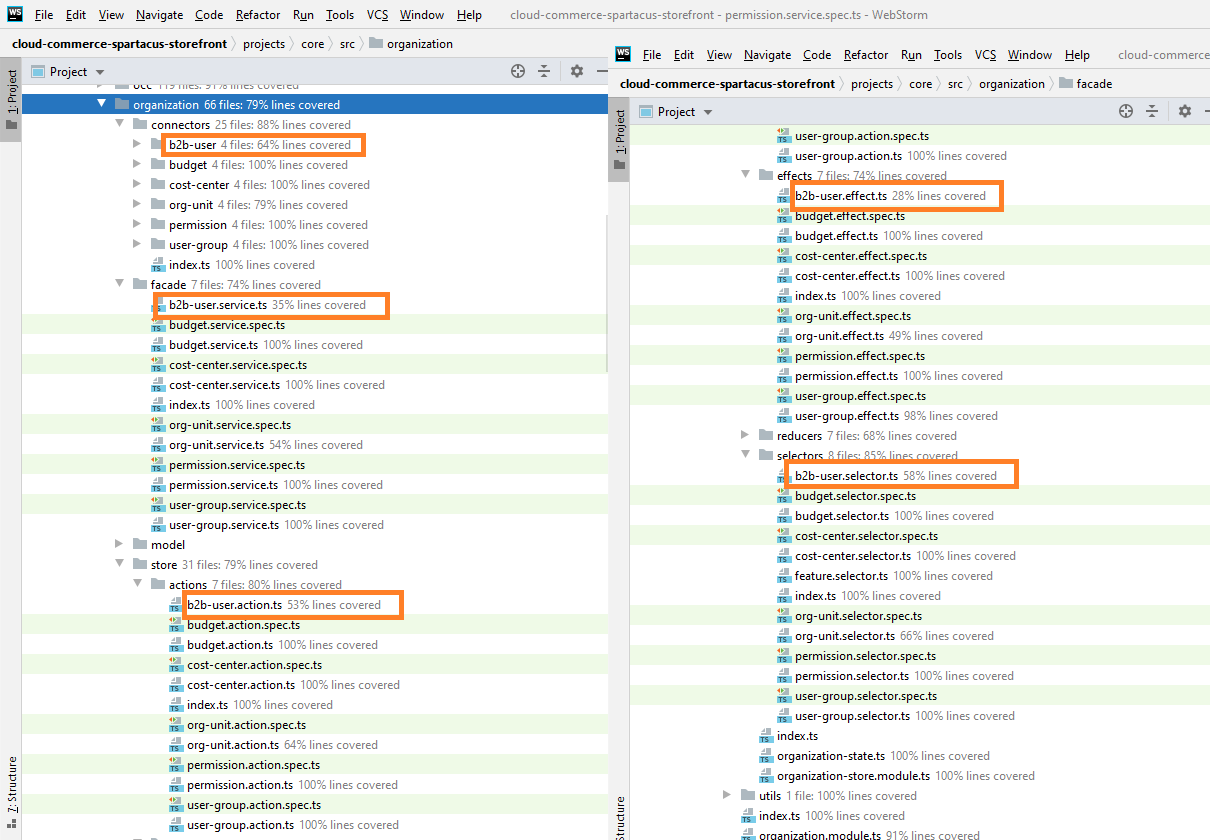The height and width of the screenshot is (840, 1210).
Task: Select org-unit.selector.ts 66% lines covered
Action: coord(894,636)
